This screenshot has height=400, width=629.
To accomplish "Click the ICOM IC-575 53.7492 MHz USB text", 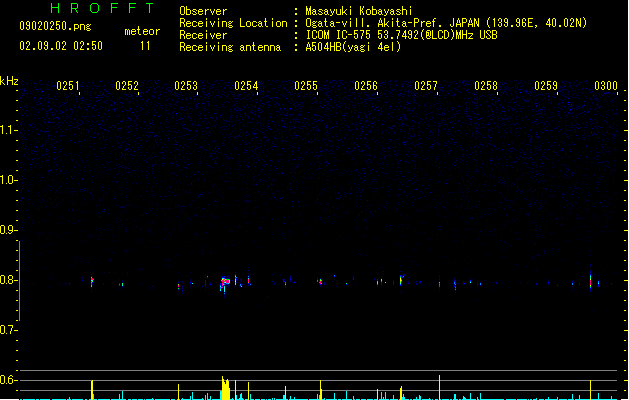I will (401, 35).
